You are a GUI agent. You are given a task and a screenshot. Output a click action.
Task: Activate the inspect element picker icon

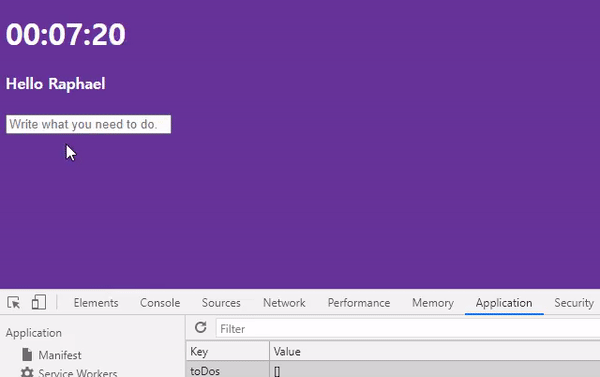click(14, 303)
